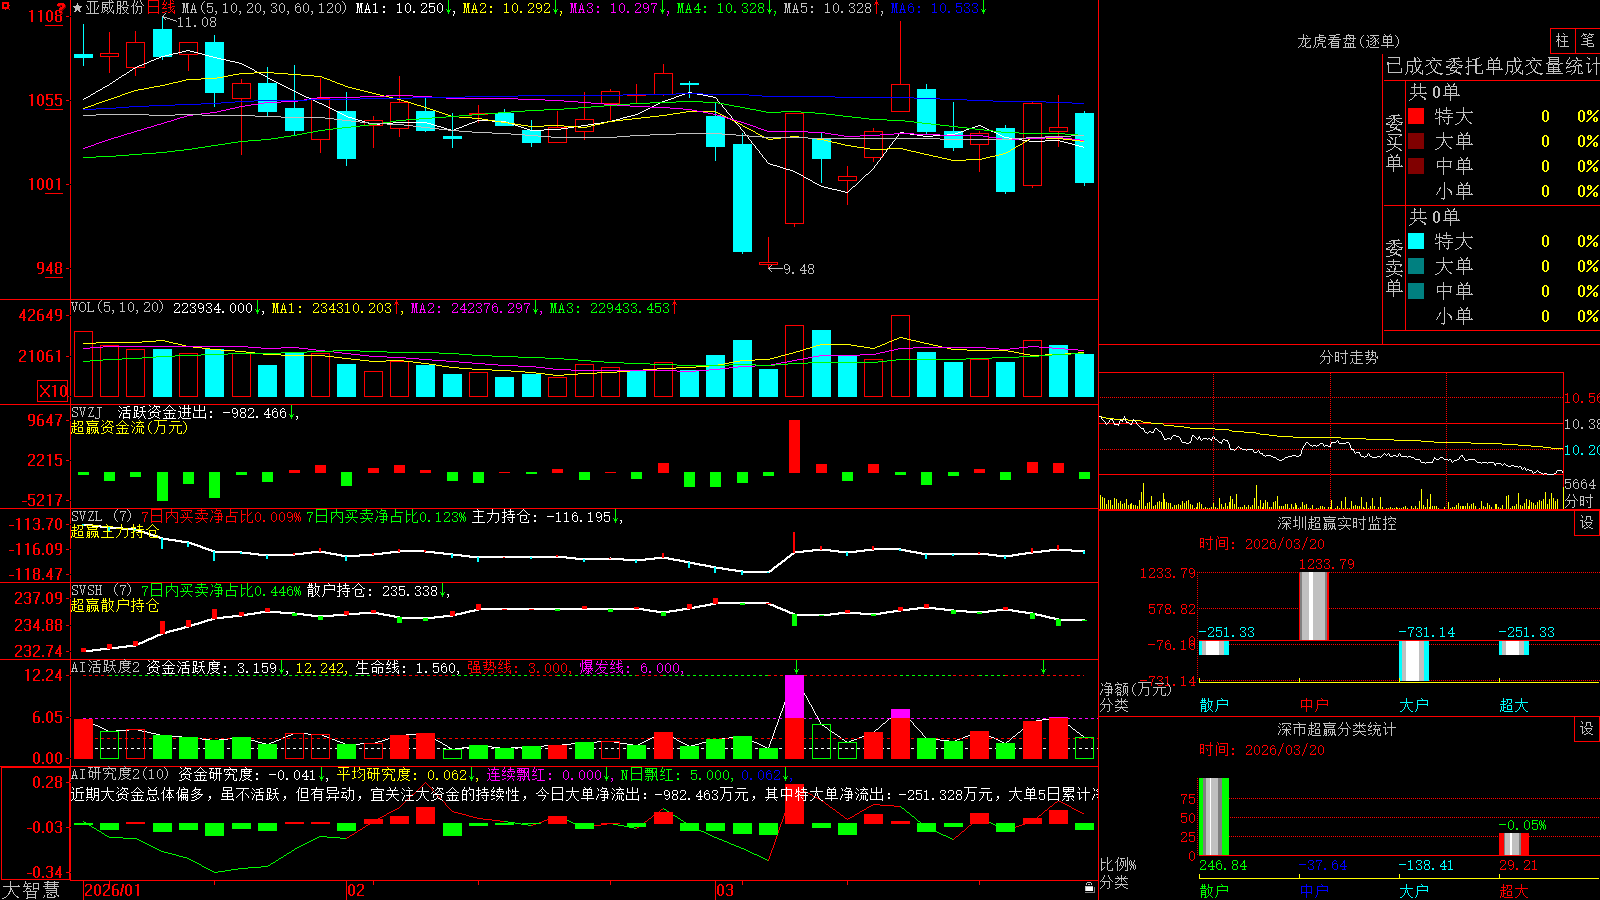Click the large cyan candlestick dropping to 9.48
Viewport: 1600px width, 900px height.
tap(742, 198)
